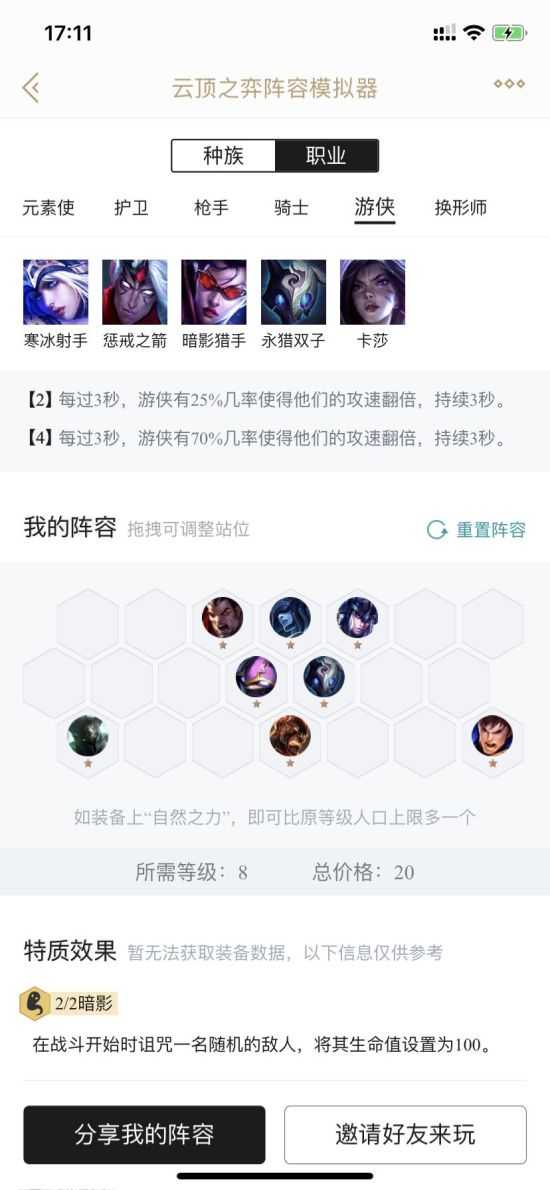Tap the 暗影 trait badge icon
550x1190 pixels.
click(34, 1004)
